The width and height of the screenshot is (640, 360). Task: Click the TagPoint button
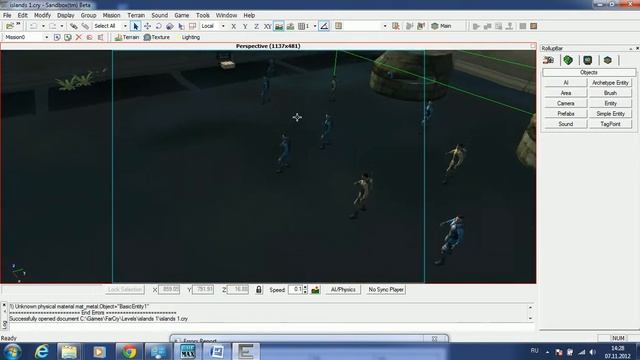click(610, 124)
